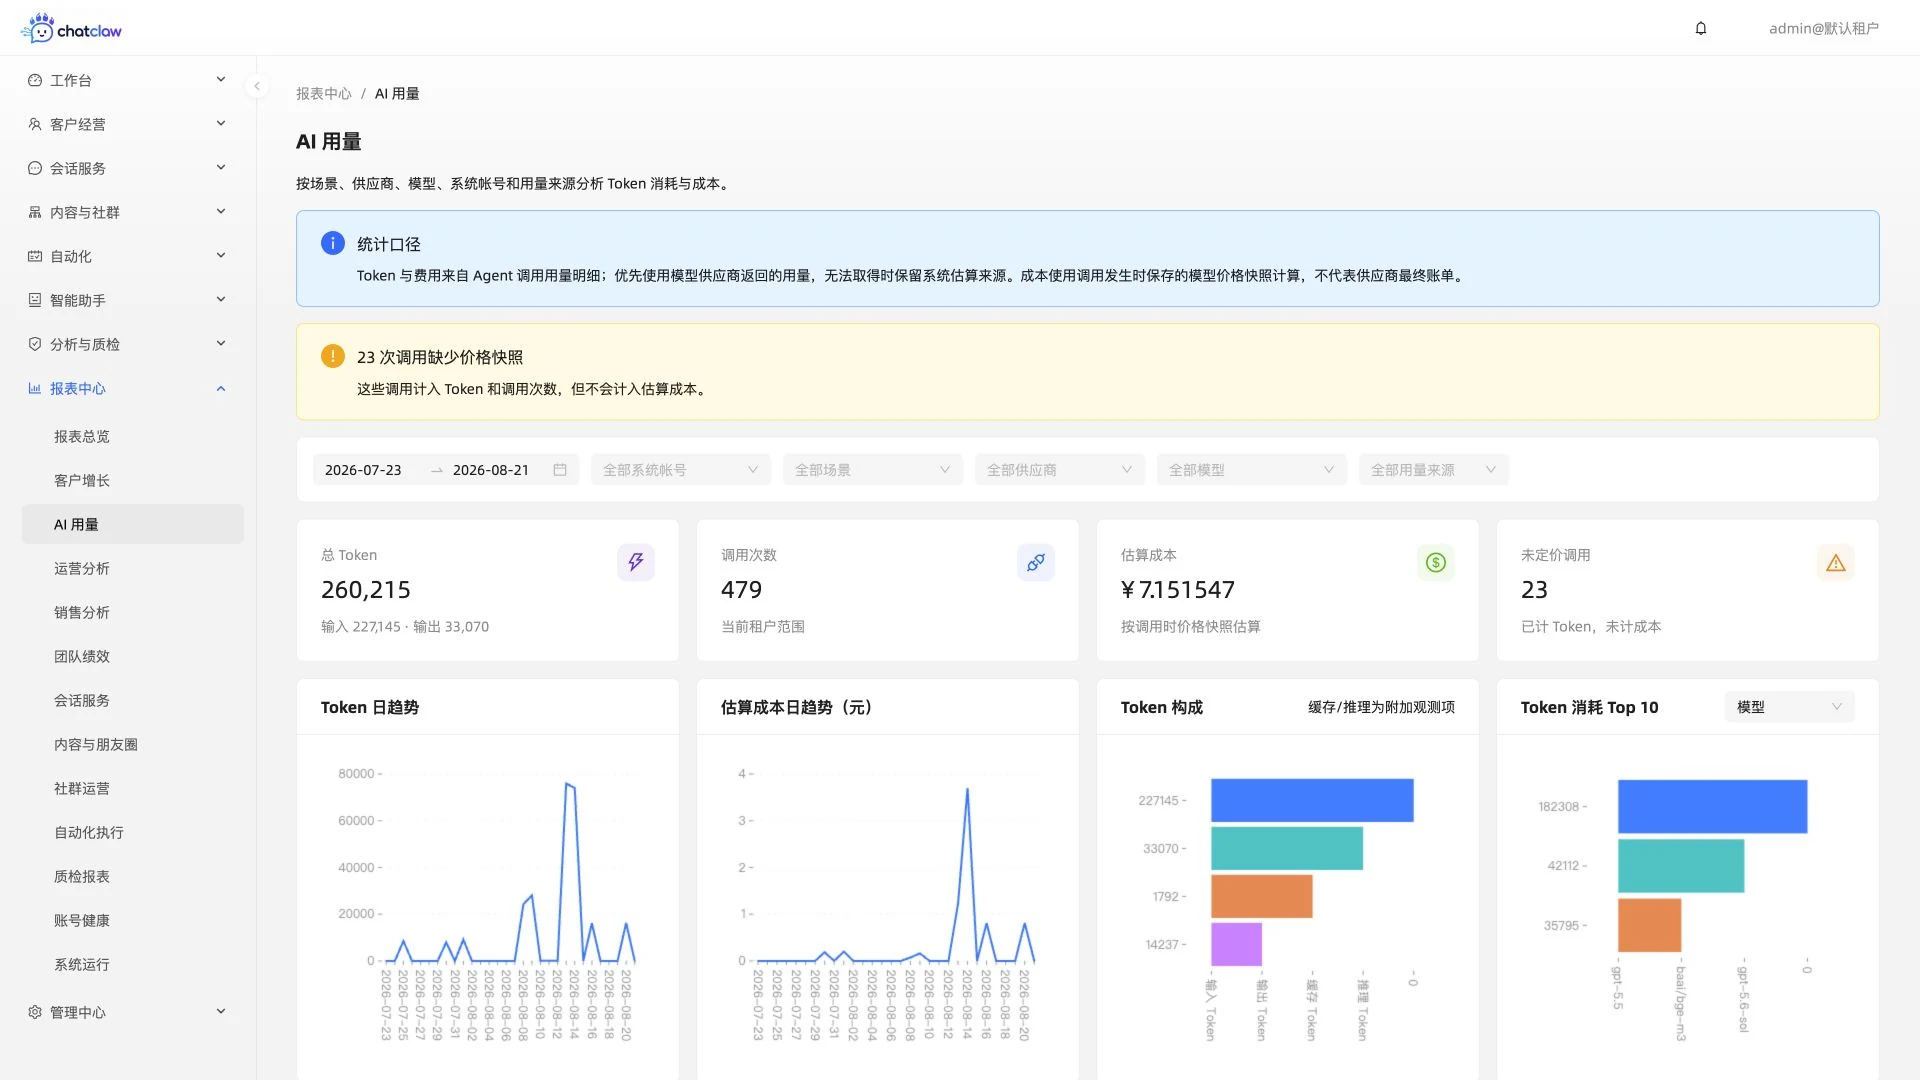Click the warning triangle on the 未定价调用 card
The width and height of the screenshot is (1920, 1080).
point(1836,563)
